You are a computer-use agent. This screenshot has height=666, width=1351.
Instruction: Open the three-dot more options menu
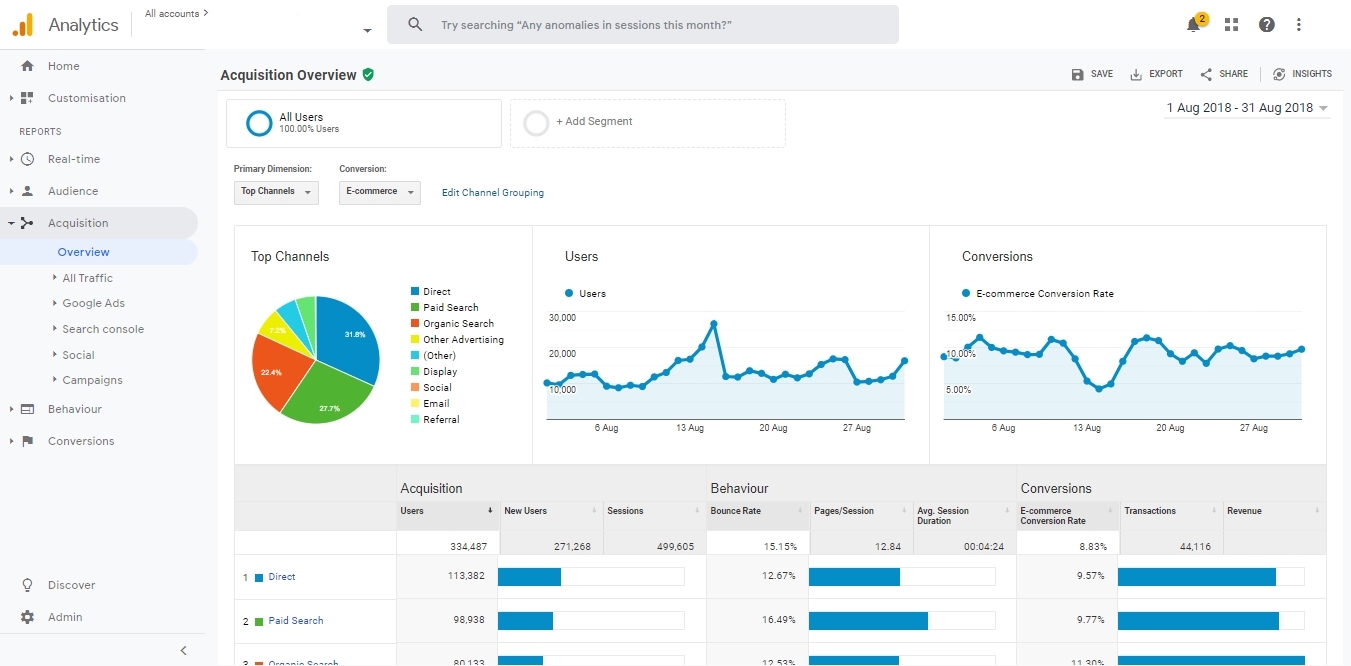1299,25
